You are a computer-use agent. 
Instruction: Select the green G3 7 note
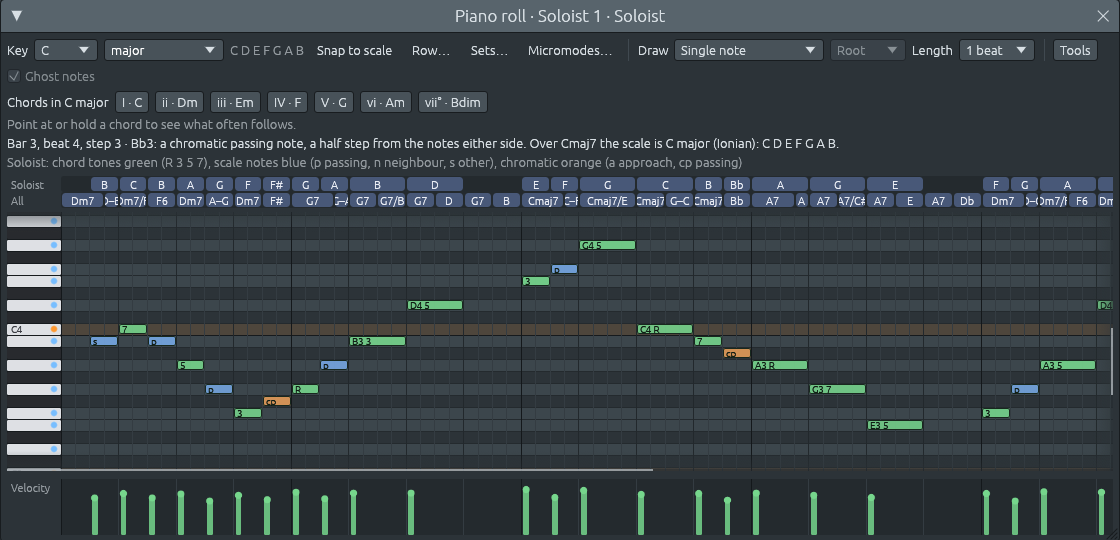[x=837, y=389]
